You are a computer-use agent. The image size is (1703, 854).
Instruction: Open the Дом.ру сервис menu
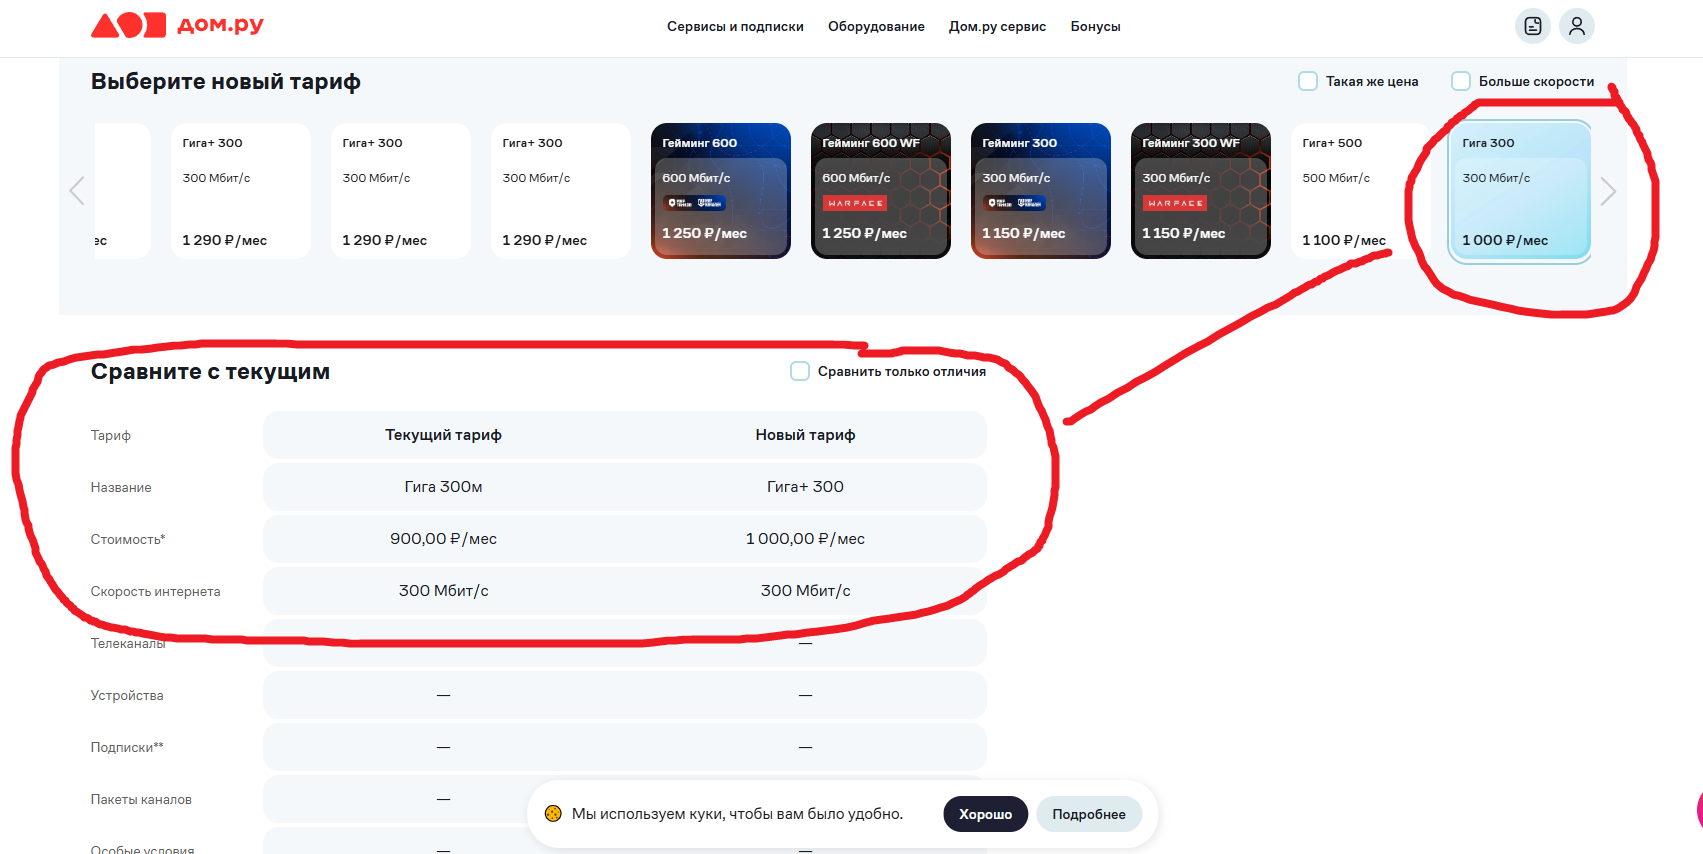(997, 27)
